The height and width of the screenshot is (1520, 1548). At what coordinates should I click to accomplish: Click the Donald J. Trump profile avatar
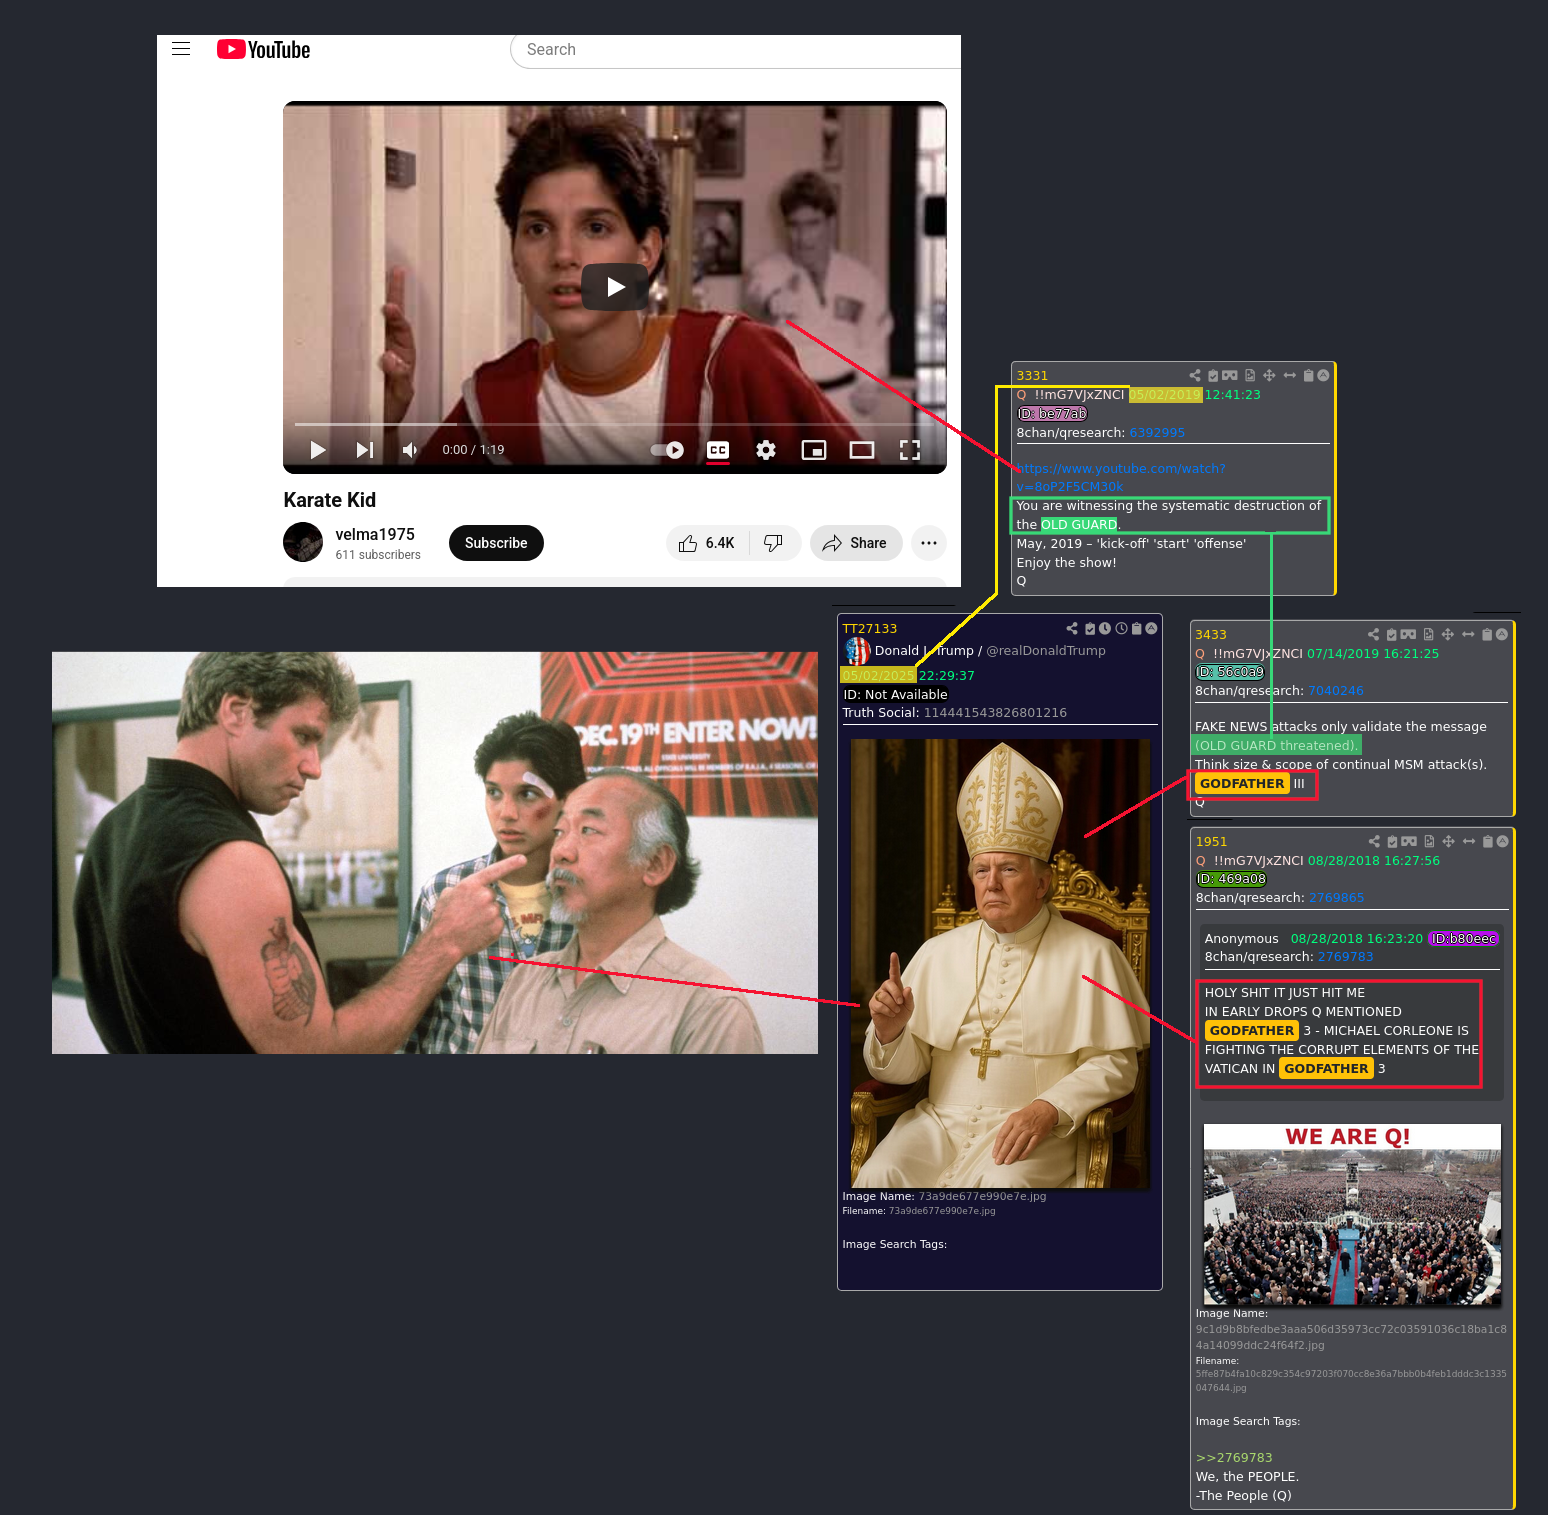click(x=857, y=651)
